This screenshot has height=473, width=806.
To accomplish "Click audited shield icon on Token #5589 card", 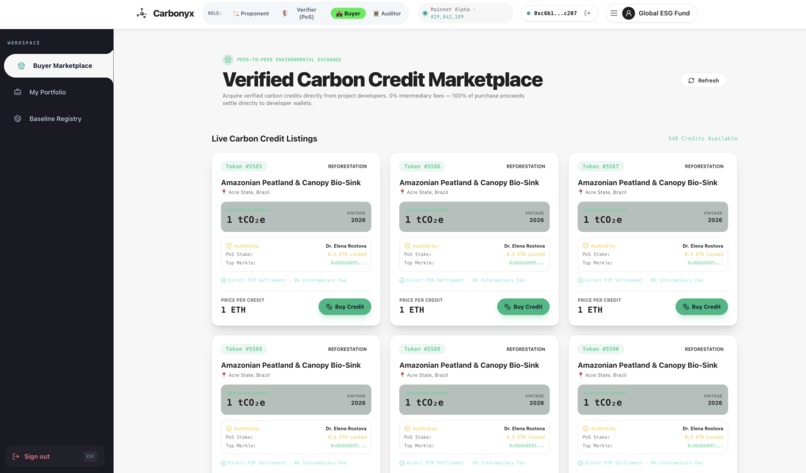I will (x=407, y=428).
